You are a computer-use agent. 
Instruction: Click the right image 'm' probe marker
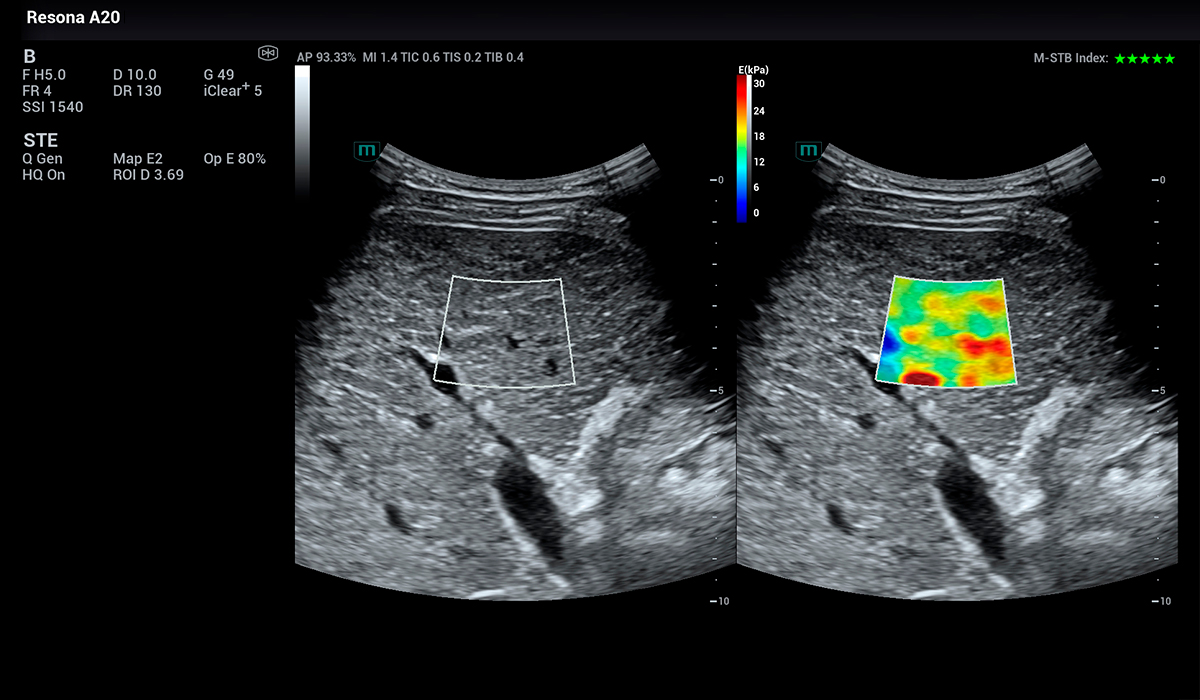(x=809, y=151)
